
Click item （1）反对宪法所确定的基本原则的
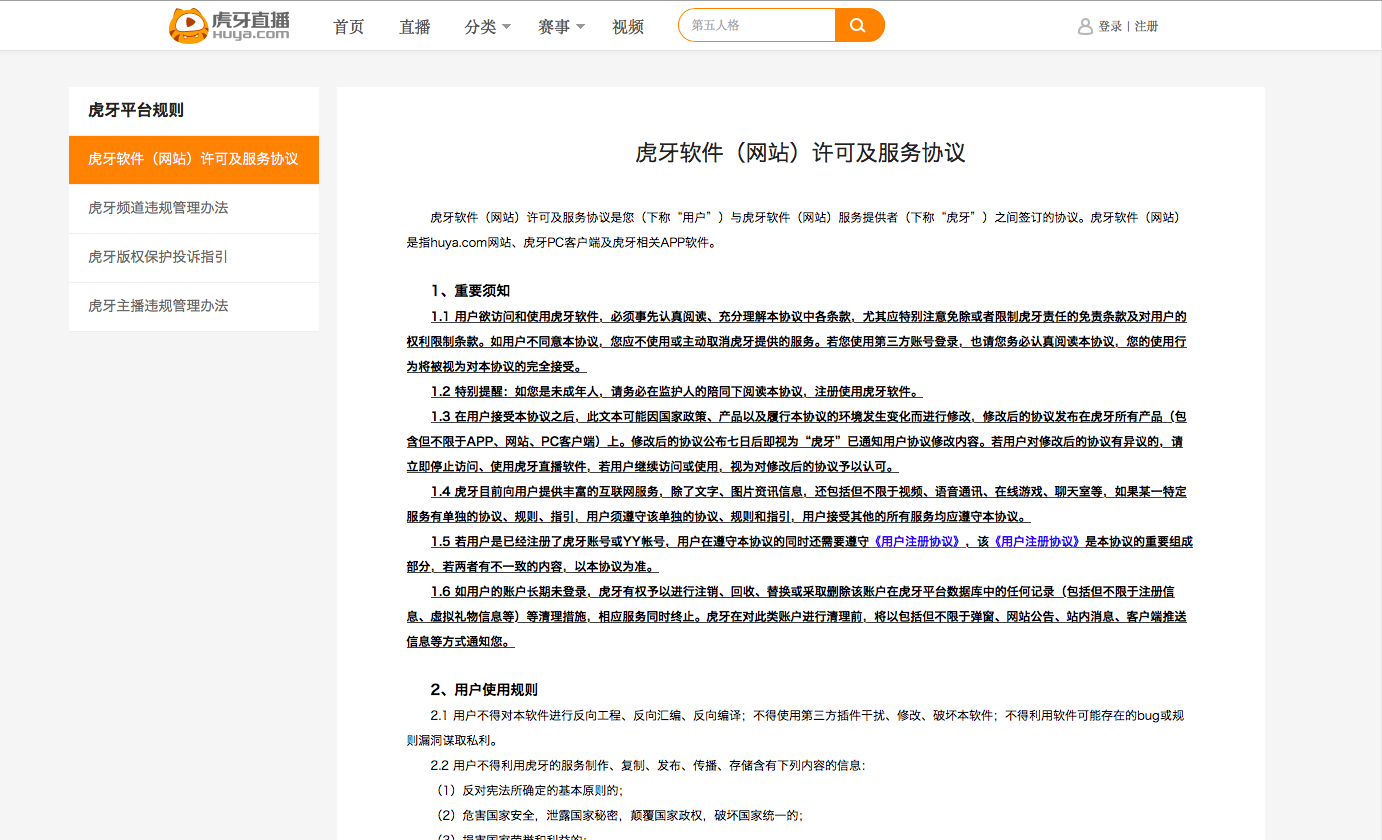click(528, 790)
